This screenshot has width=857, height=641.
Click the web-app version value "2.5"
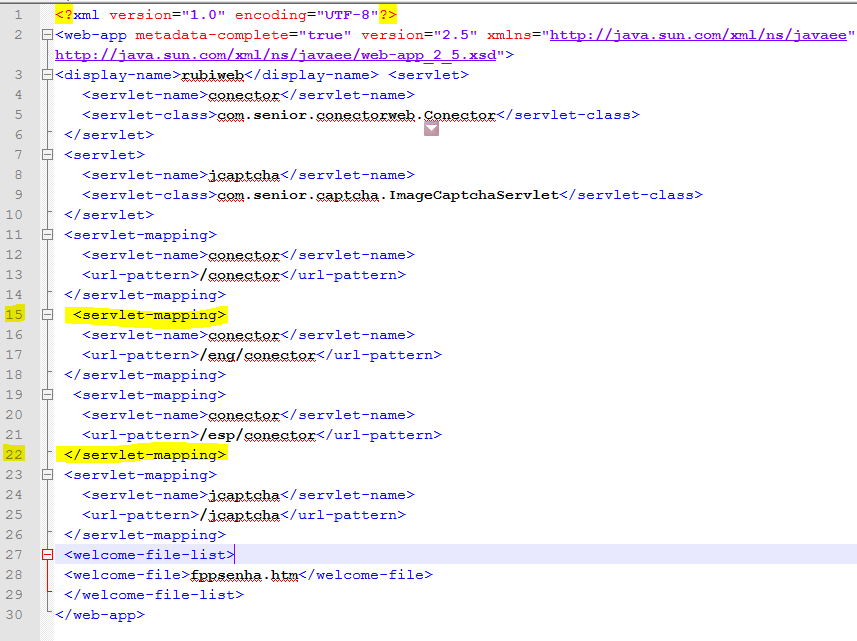click(x=456, y=35)
